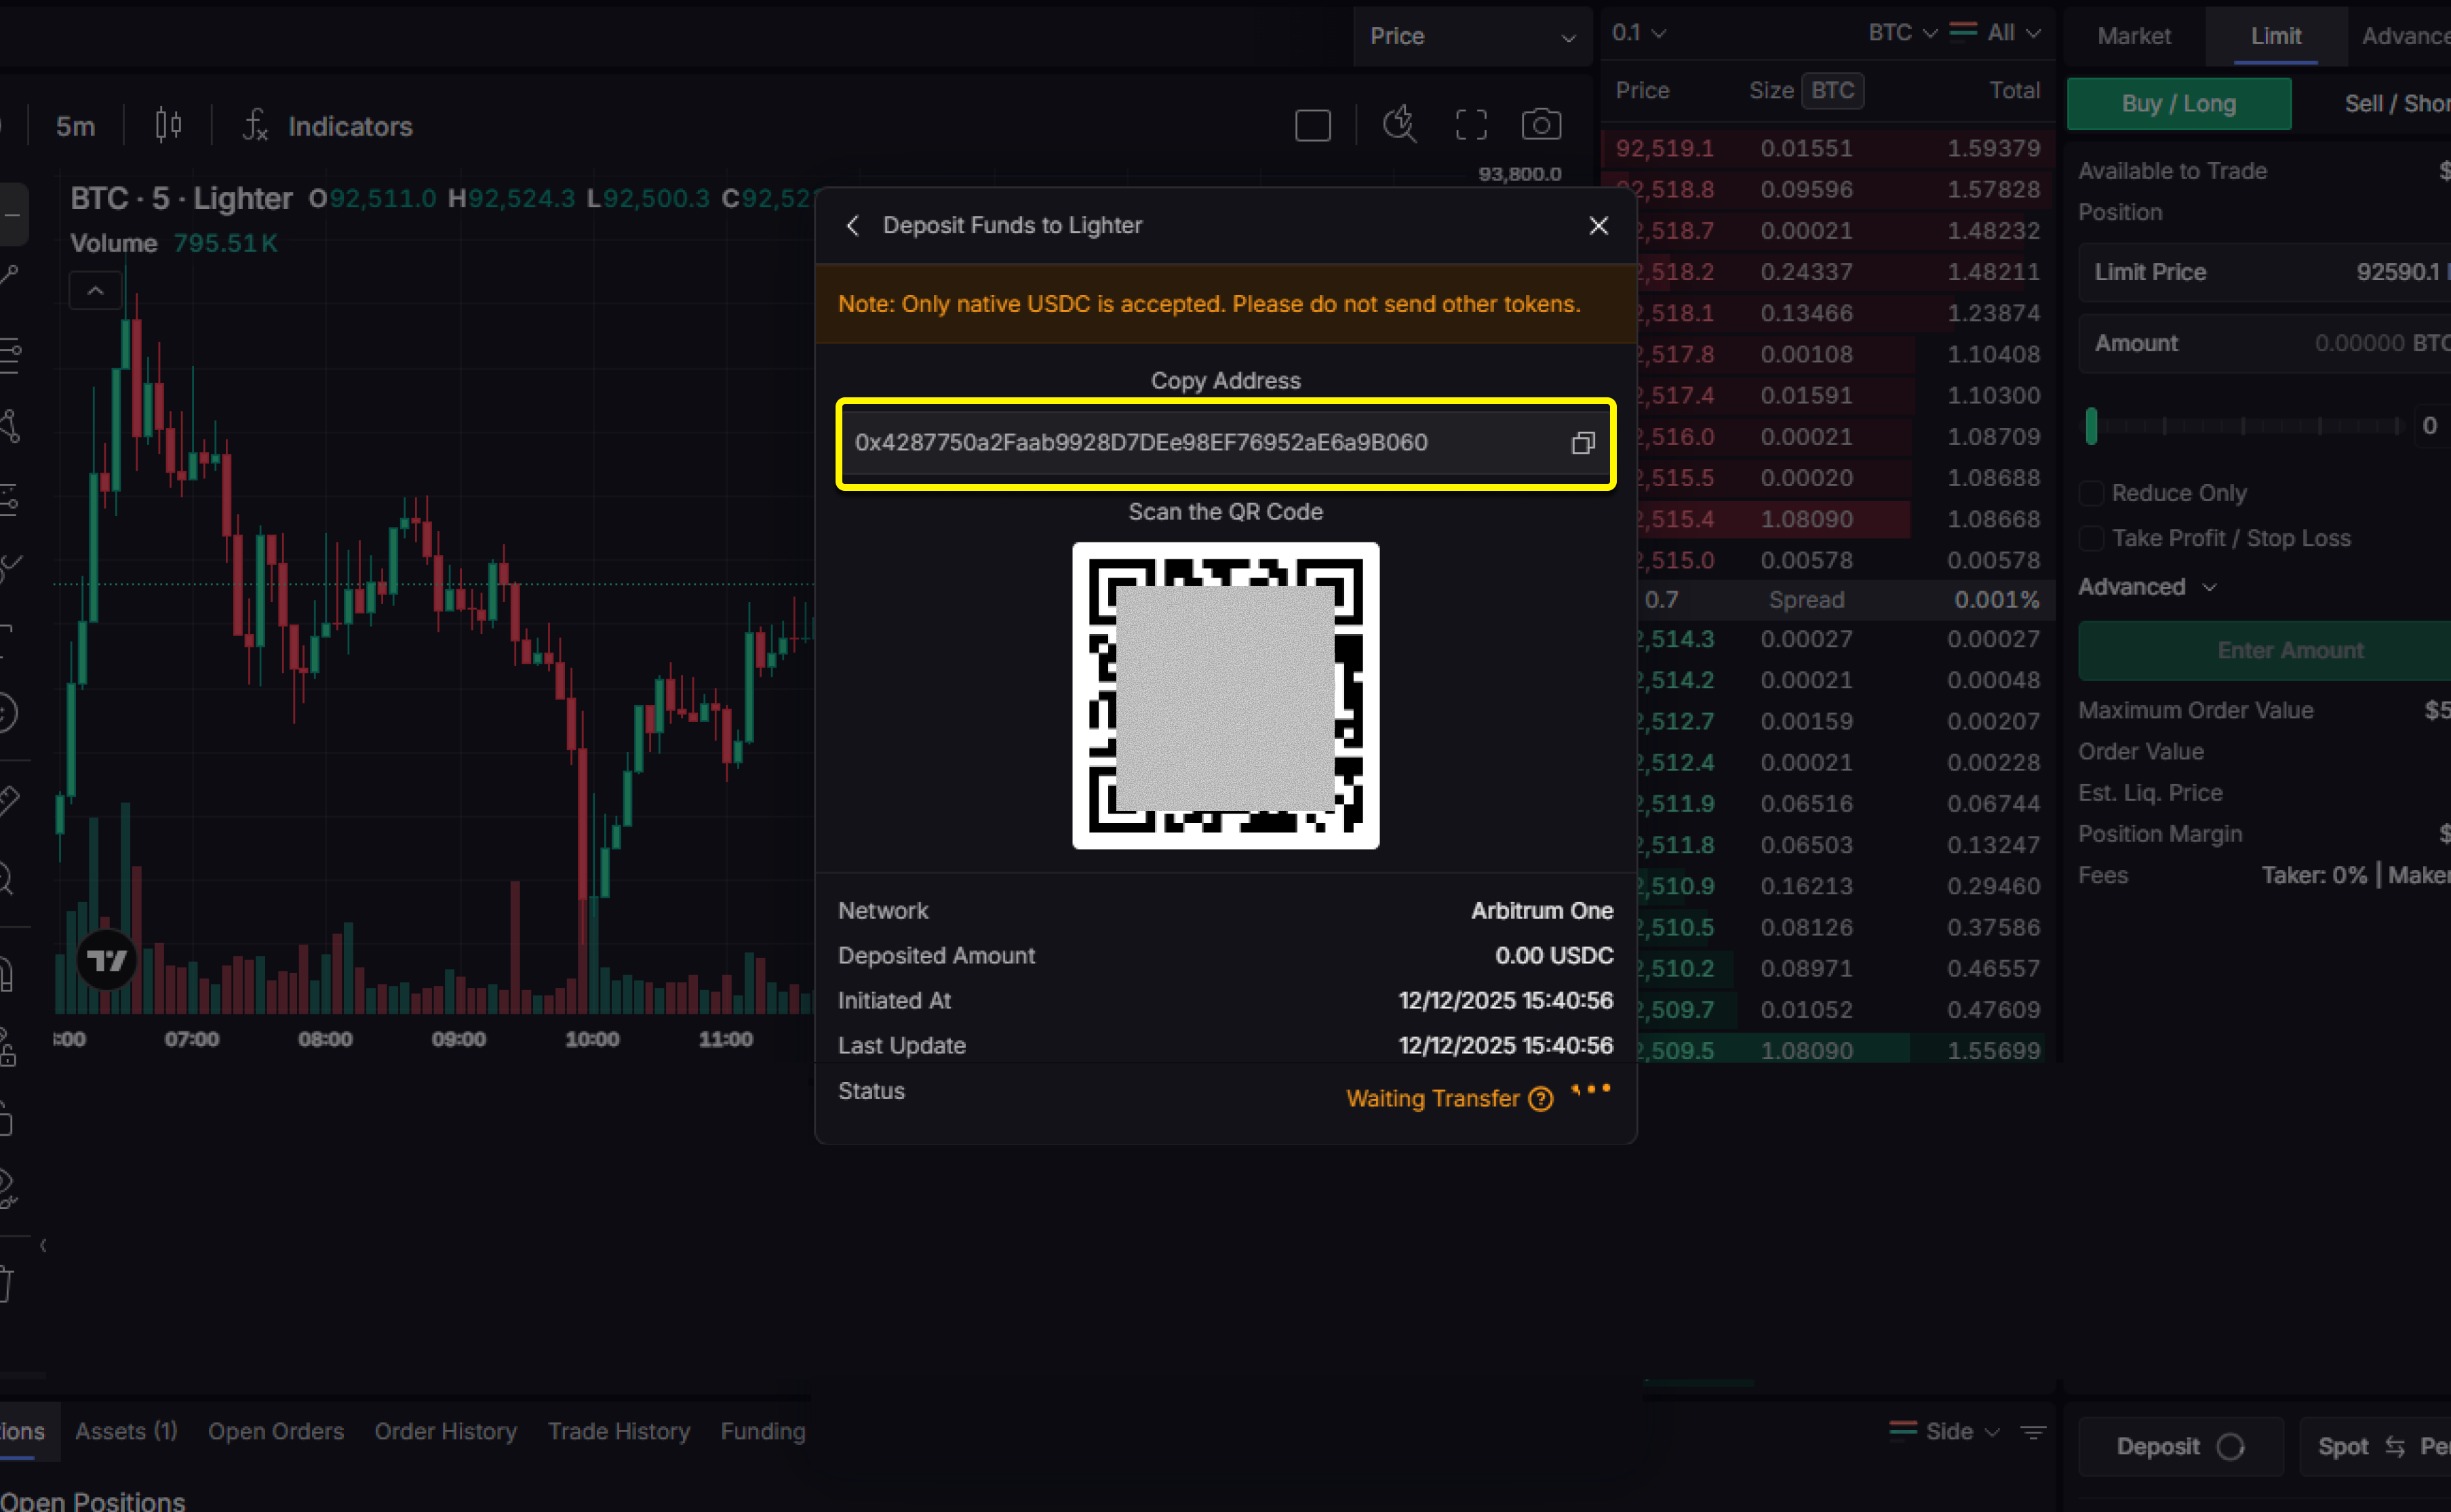
Task: Open the Trade History tab
Action: tap(619, 1432)
